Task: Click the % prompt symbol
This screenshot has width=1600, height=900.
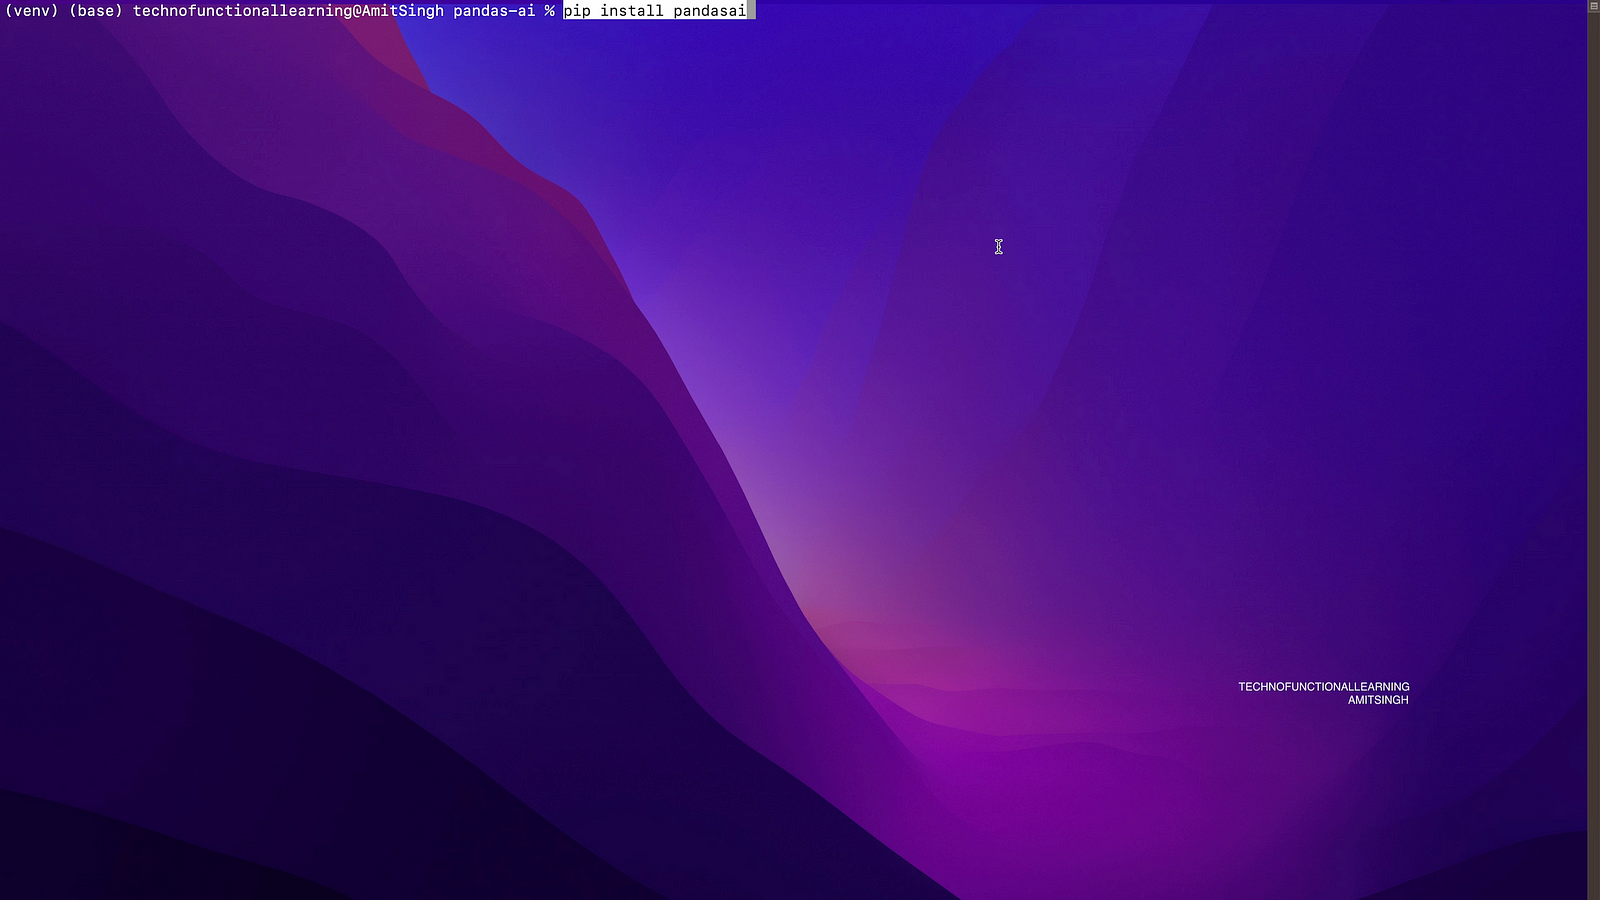Action: point(549,11)
